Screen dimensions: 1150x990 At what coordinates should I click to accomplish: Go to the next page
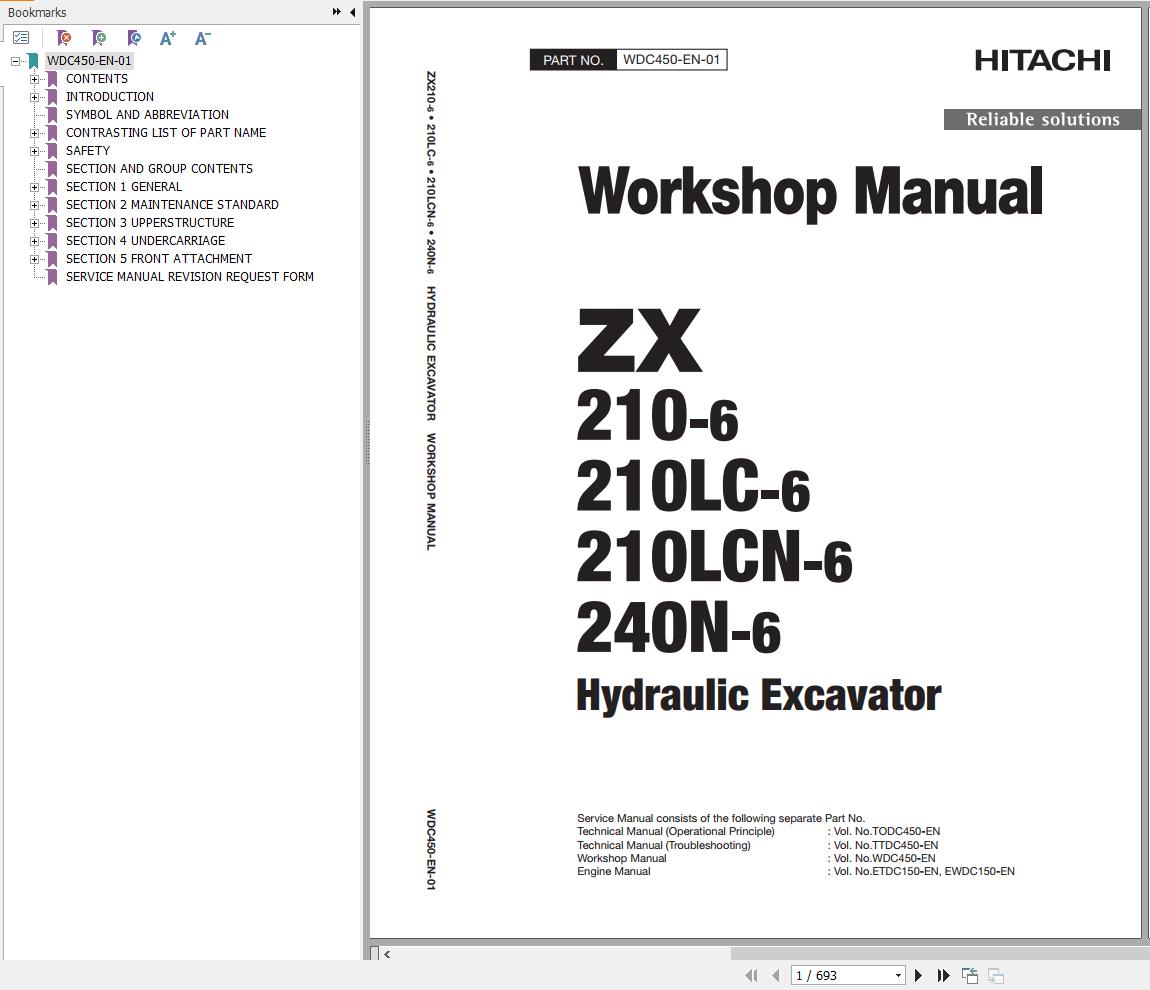click(918, 975)
